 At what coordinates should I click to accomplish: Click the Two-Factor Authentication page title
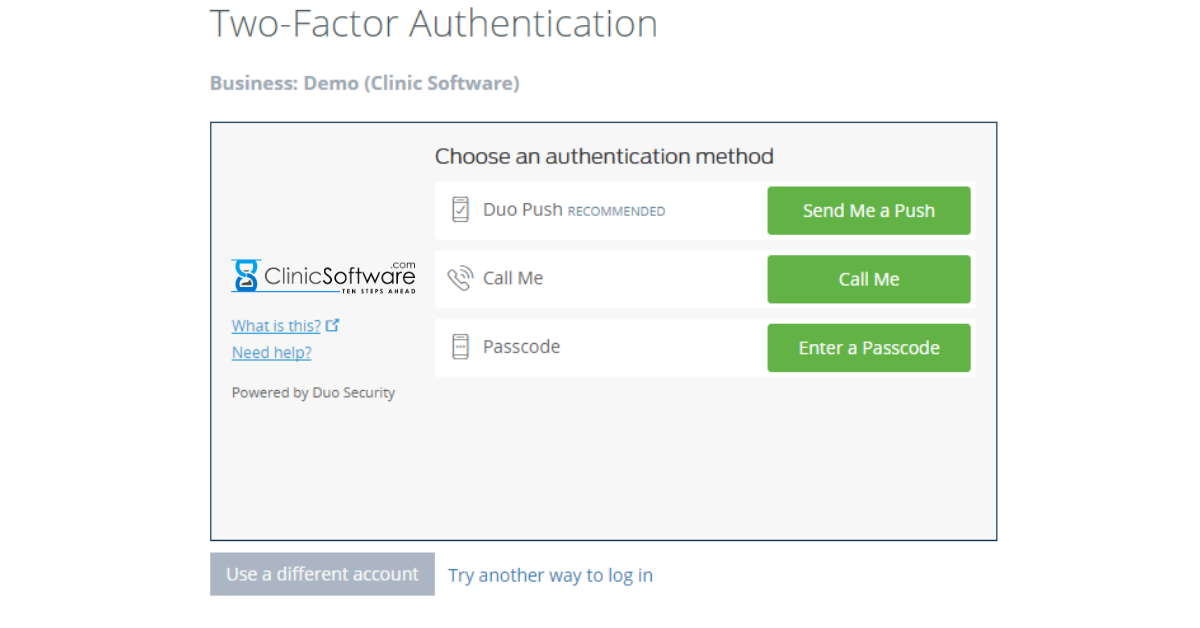[433, 23]
